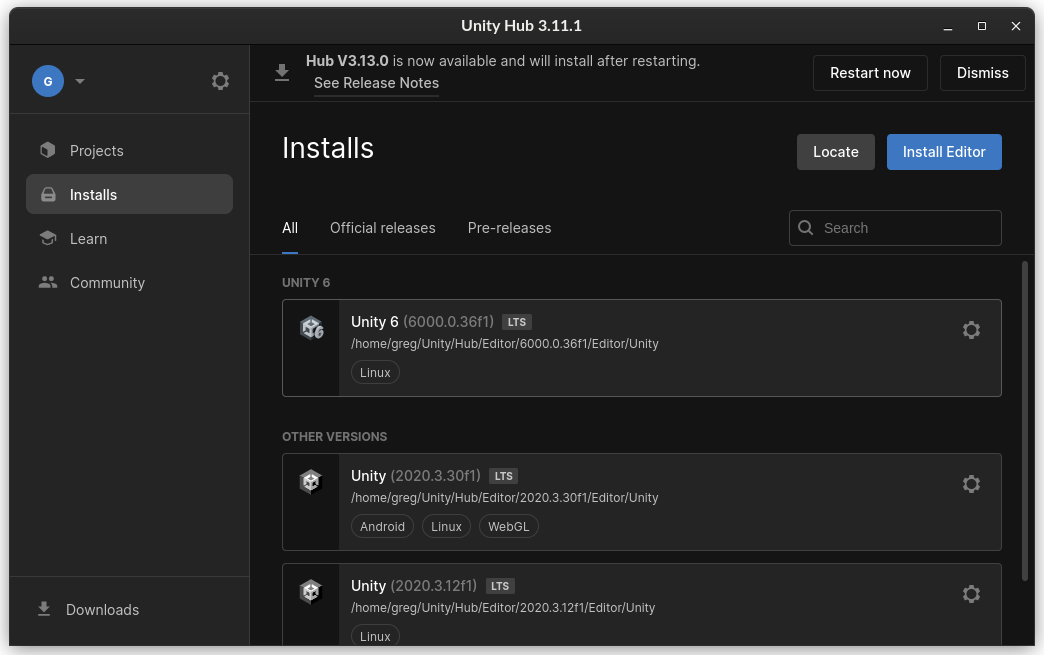Click the Unity 2020.3.30f1 logo icon
The image size is (1044, 655).
click(311, 482)
